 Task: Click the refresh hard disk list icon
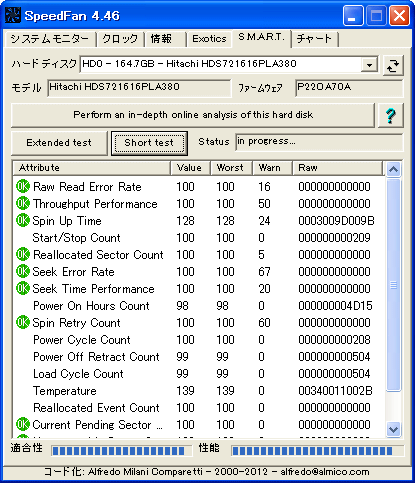393,65
